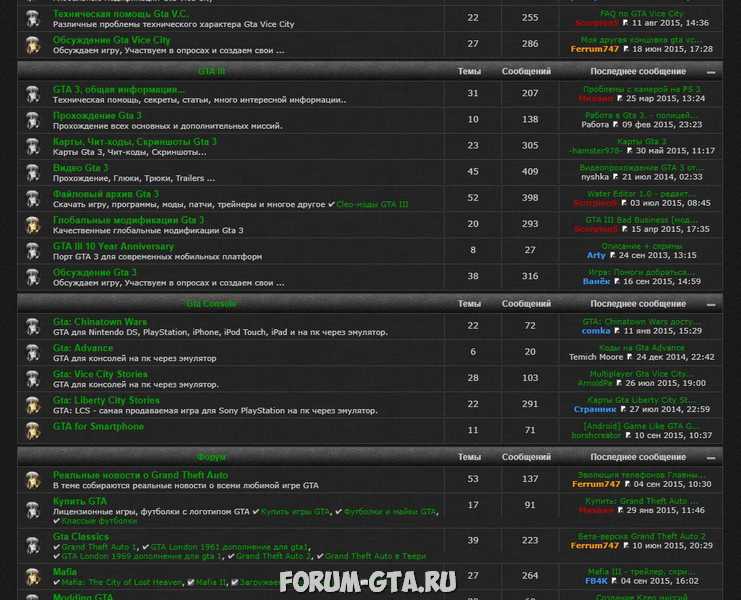The height and width of the screenshot is (600, 741).
Task: Open GTA for Smartphone forum
Action: (x=98, y=427)
